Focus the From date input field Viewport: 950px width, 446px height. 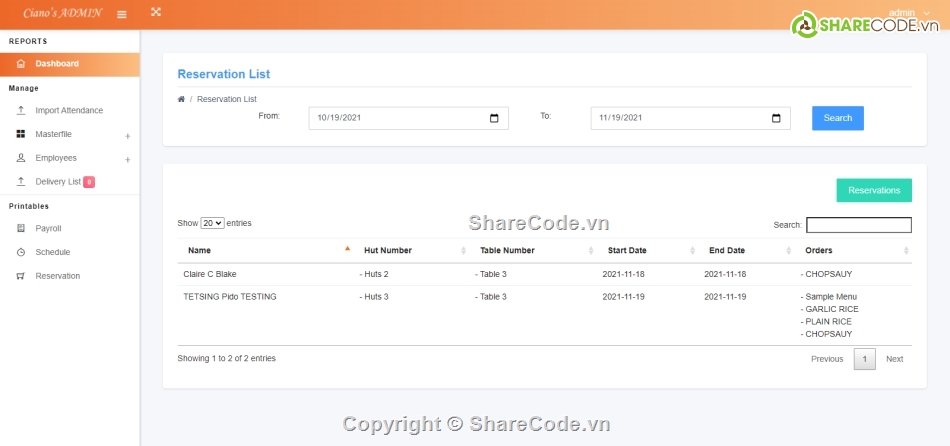408,118
